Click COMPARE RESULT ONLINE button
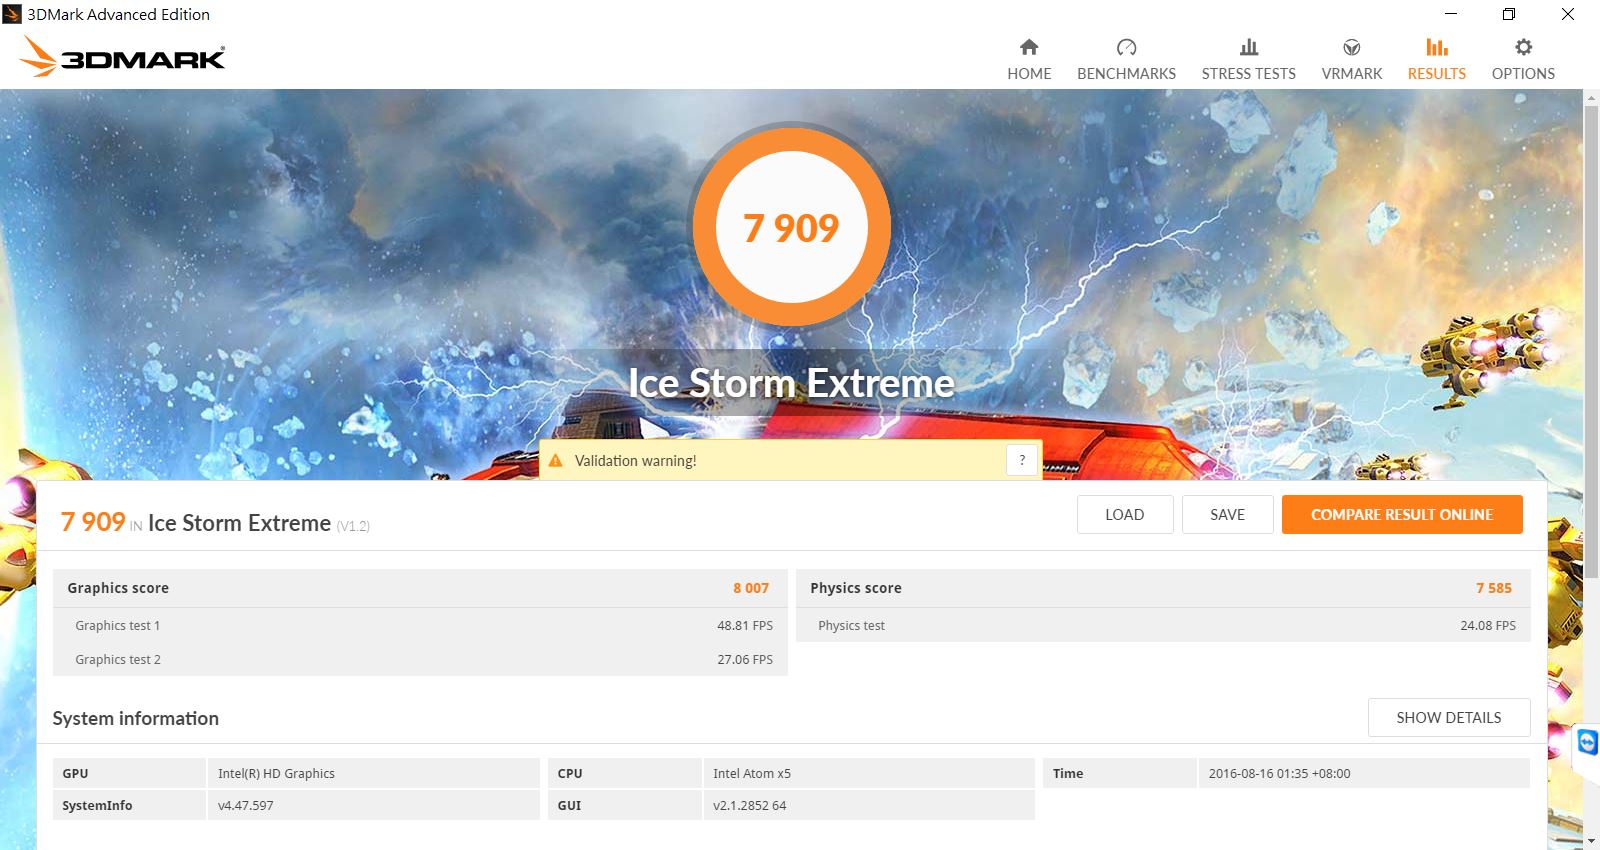 1402,514
